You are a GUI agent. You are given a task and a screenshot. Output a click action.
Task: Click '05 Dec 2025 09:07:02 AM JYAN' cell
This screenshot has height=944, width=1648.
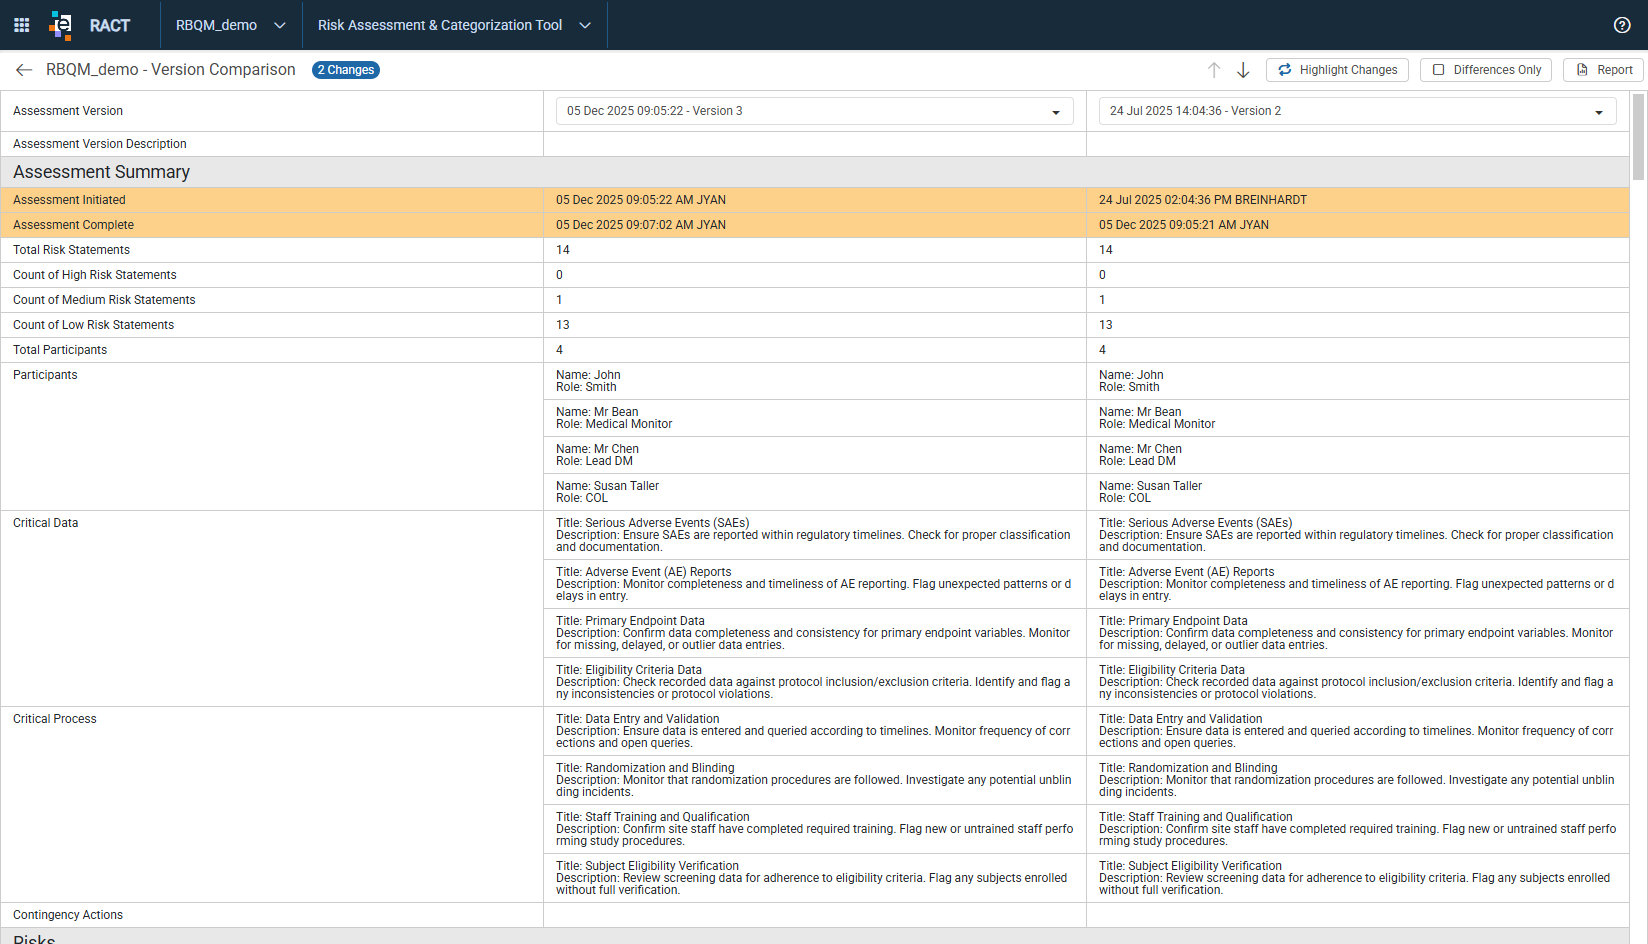815,225
